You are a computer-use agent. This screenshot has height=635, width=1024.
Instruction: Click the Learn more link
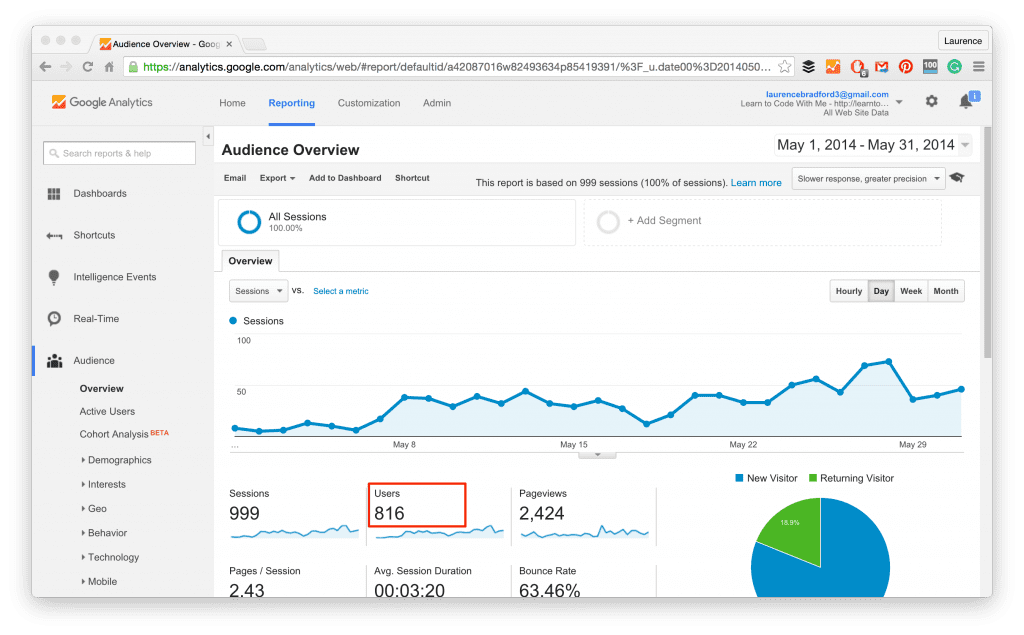click(757, 182)
